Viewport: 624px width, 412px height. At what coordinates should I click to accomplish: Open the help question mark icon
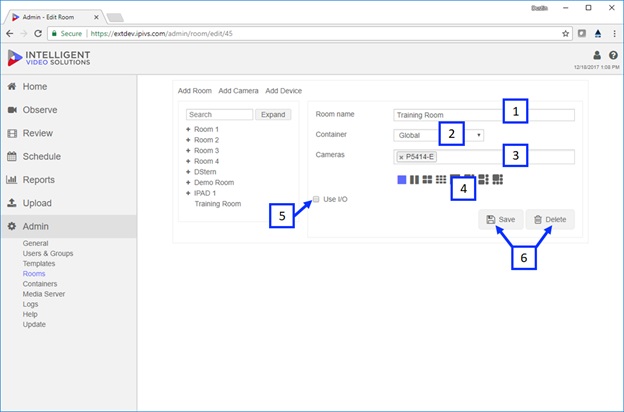(613, 55)
